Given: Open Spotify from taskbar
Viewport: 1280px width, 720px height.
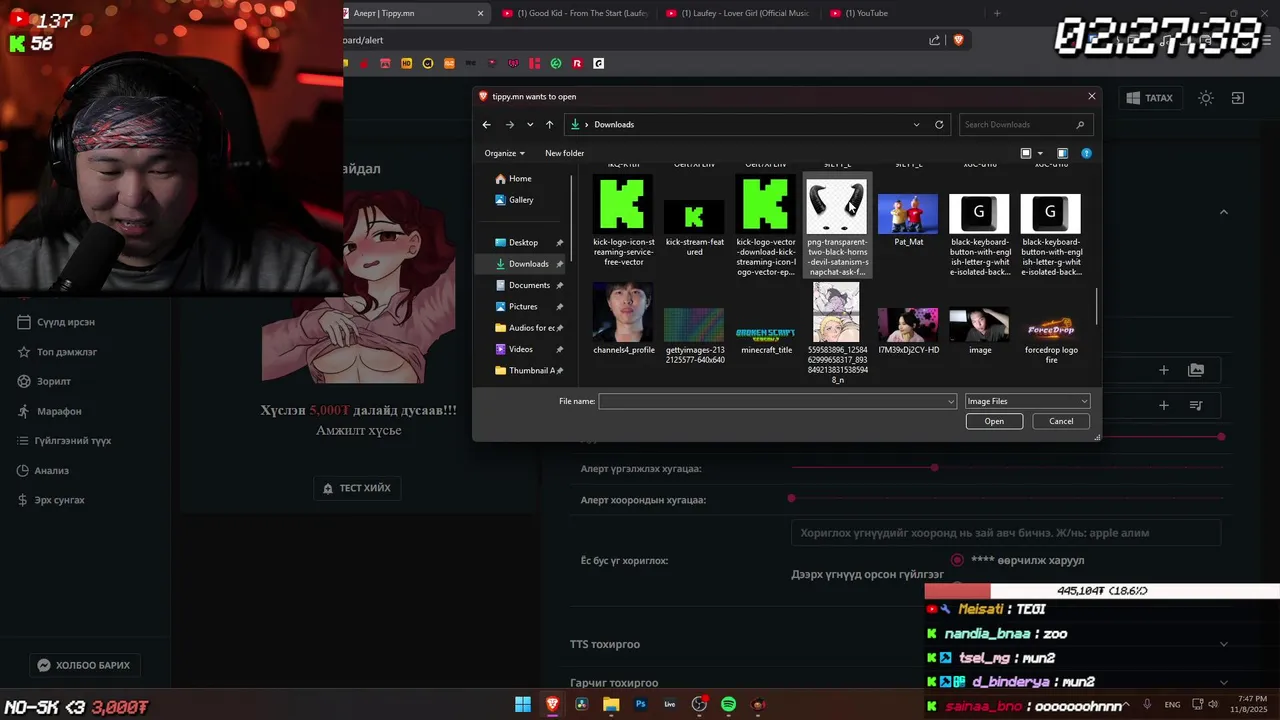Looking at the screenshot, I should click(x=729, y=704).
